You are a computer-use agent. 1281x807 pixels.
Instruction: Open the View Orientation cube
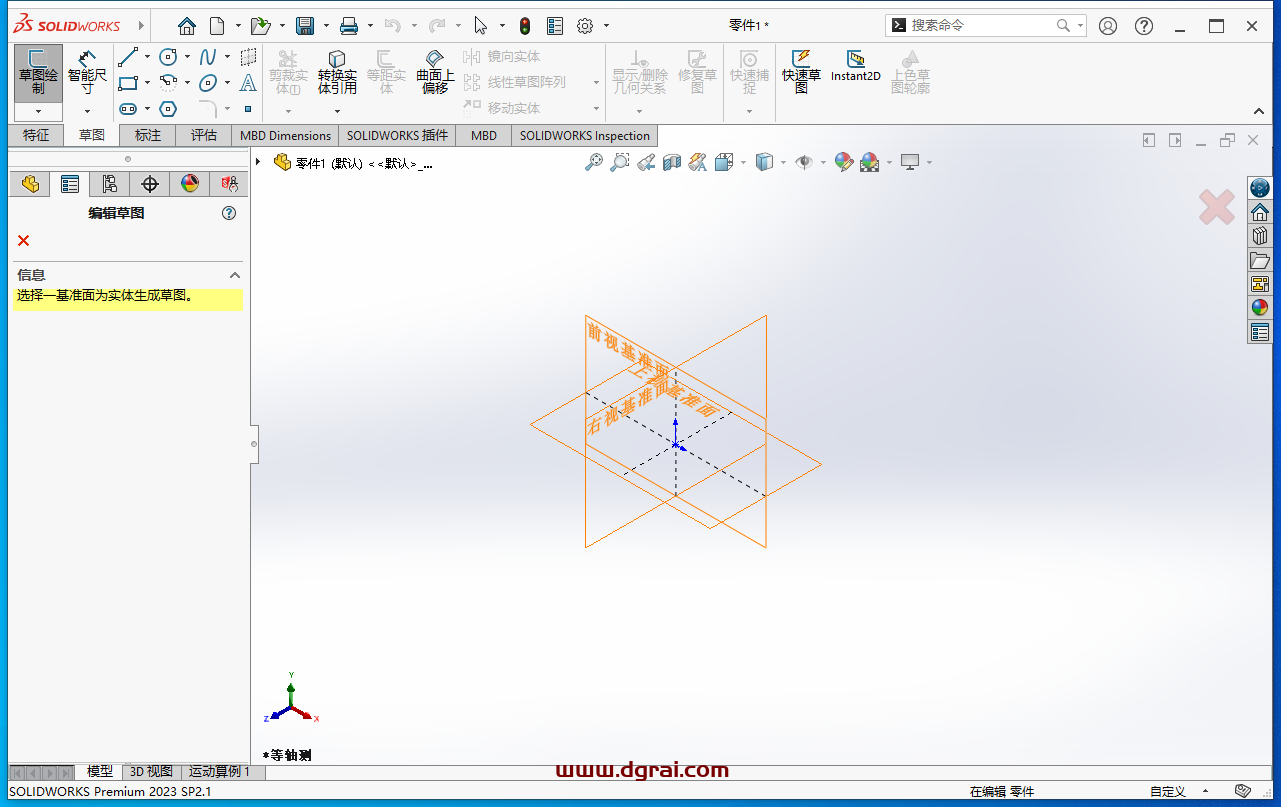(x=724, y=162)
